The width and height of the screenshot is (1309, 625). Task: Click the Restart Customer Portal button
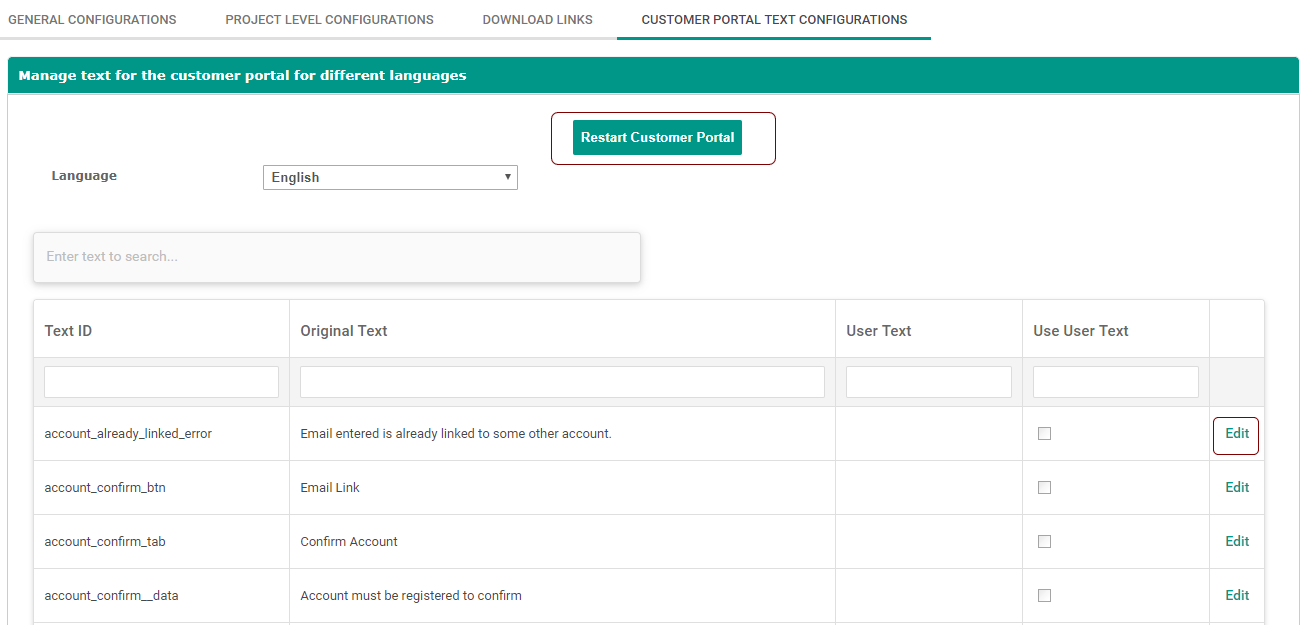[657, 138]
